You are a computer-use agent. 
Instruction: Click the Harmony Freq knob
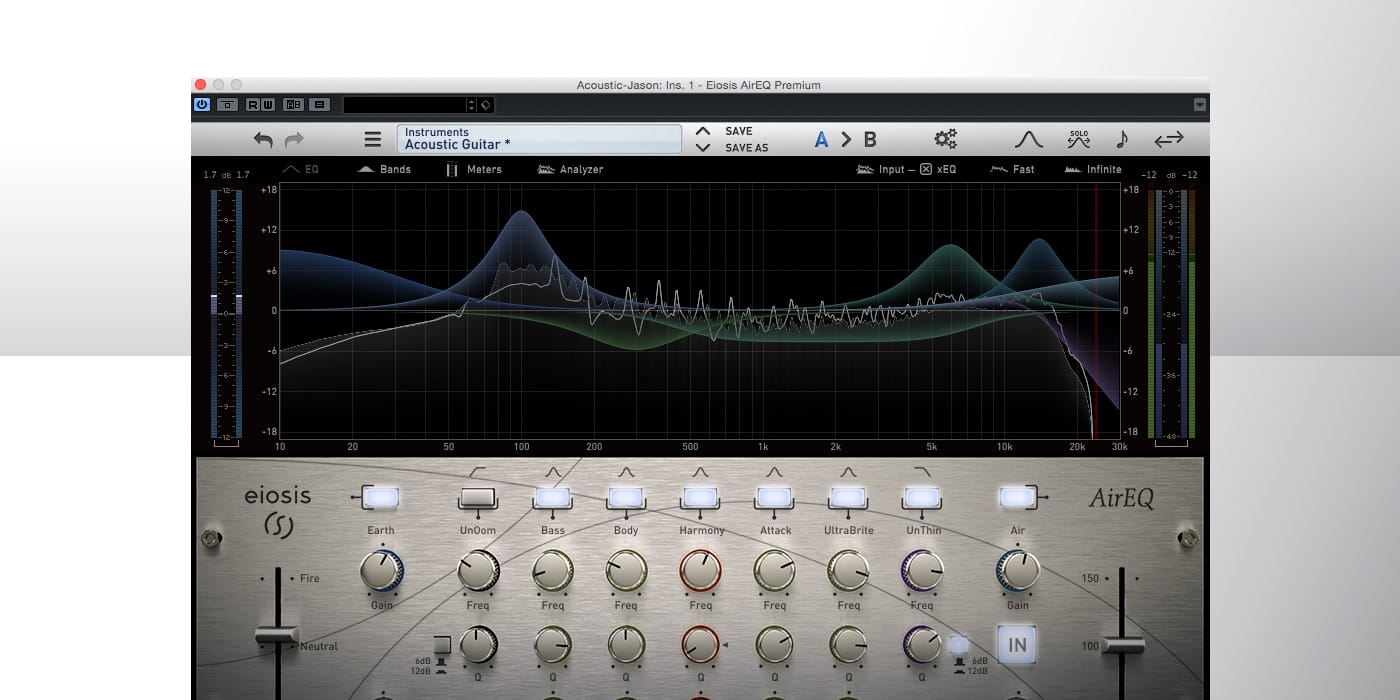[700, 571]
